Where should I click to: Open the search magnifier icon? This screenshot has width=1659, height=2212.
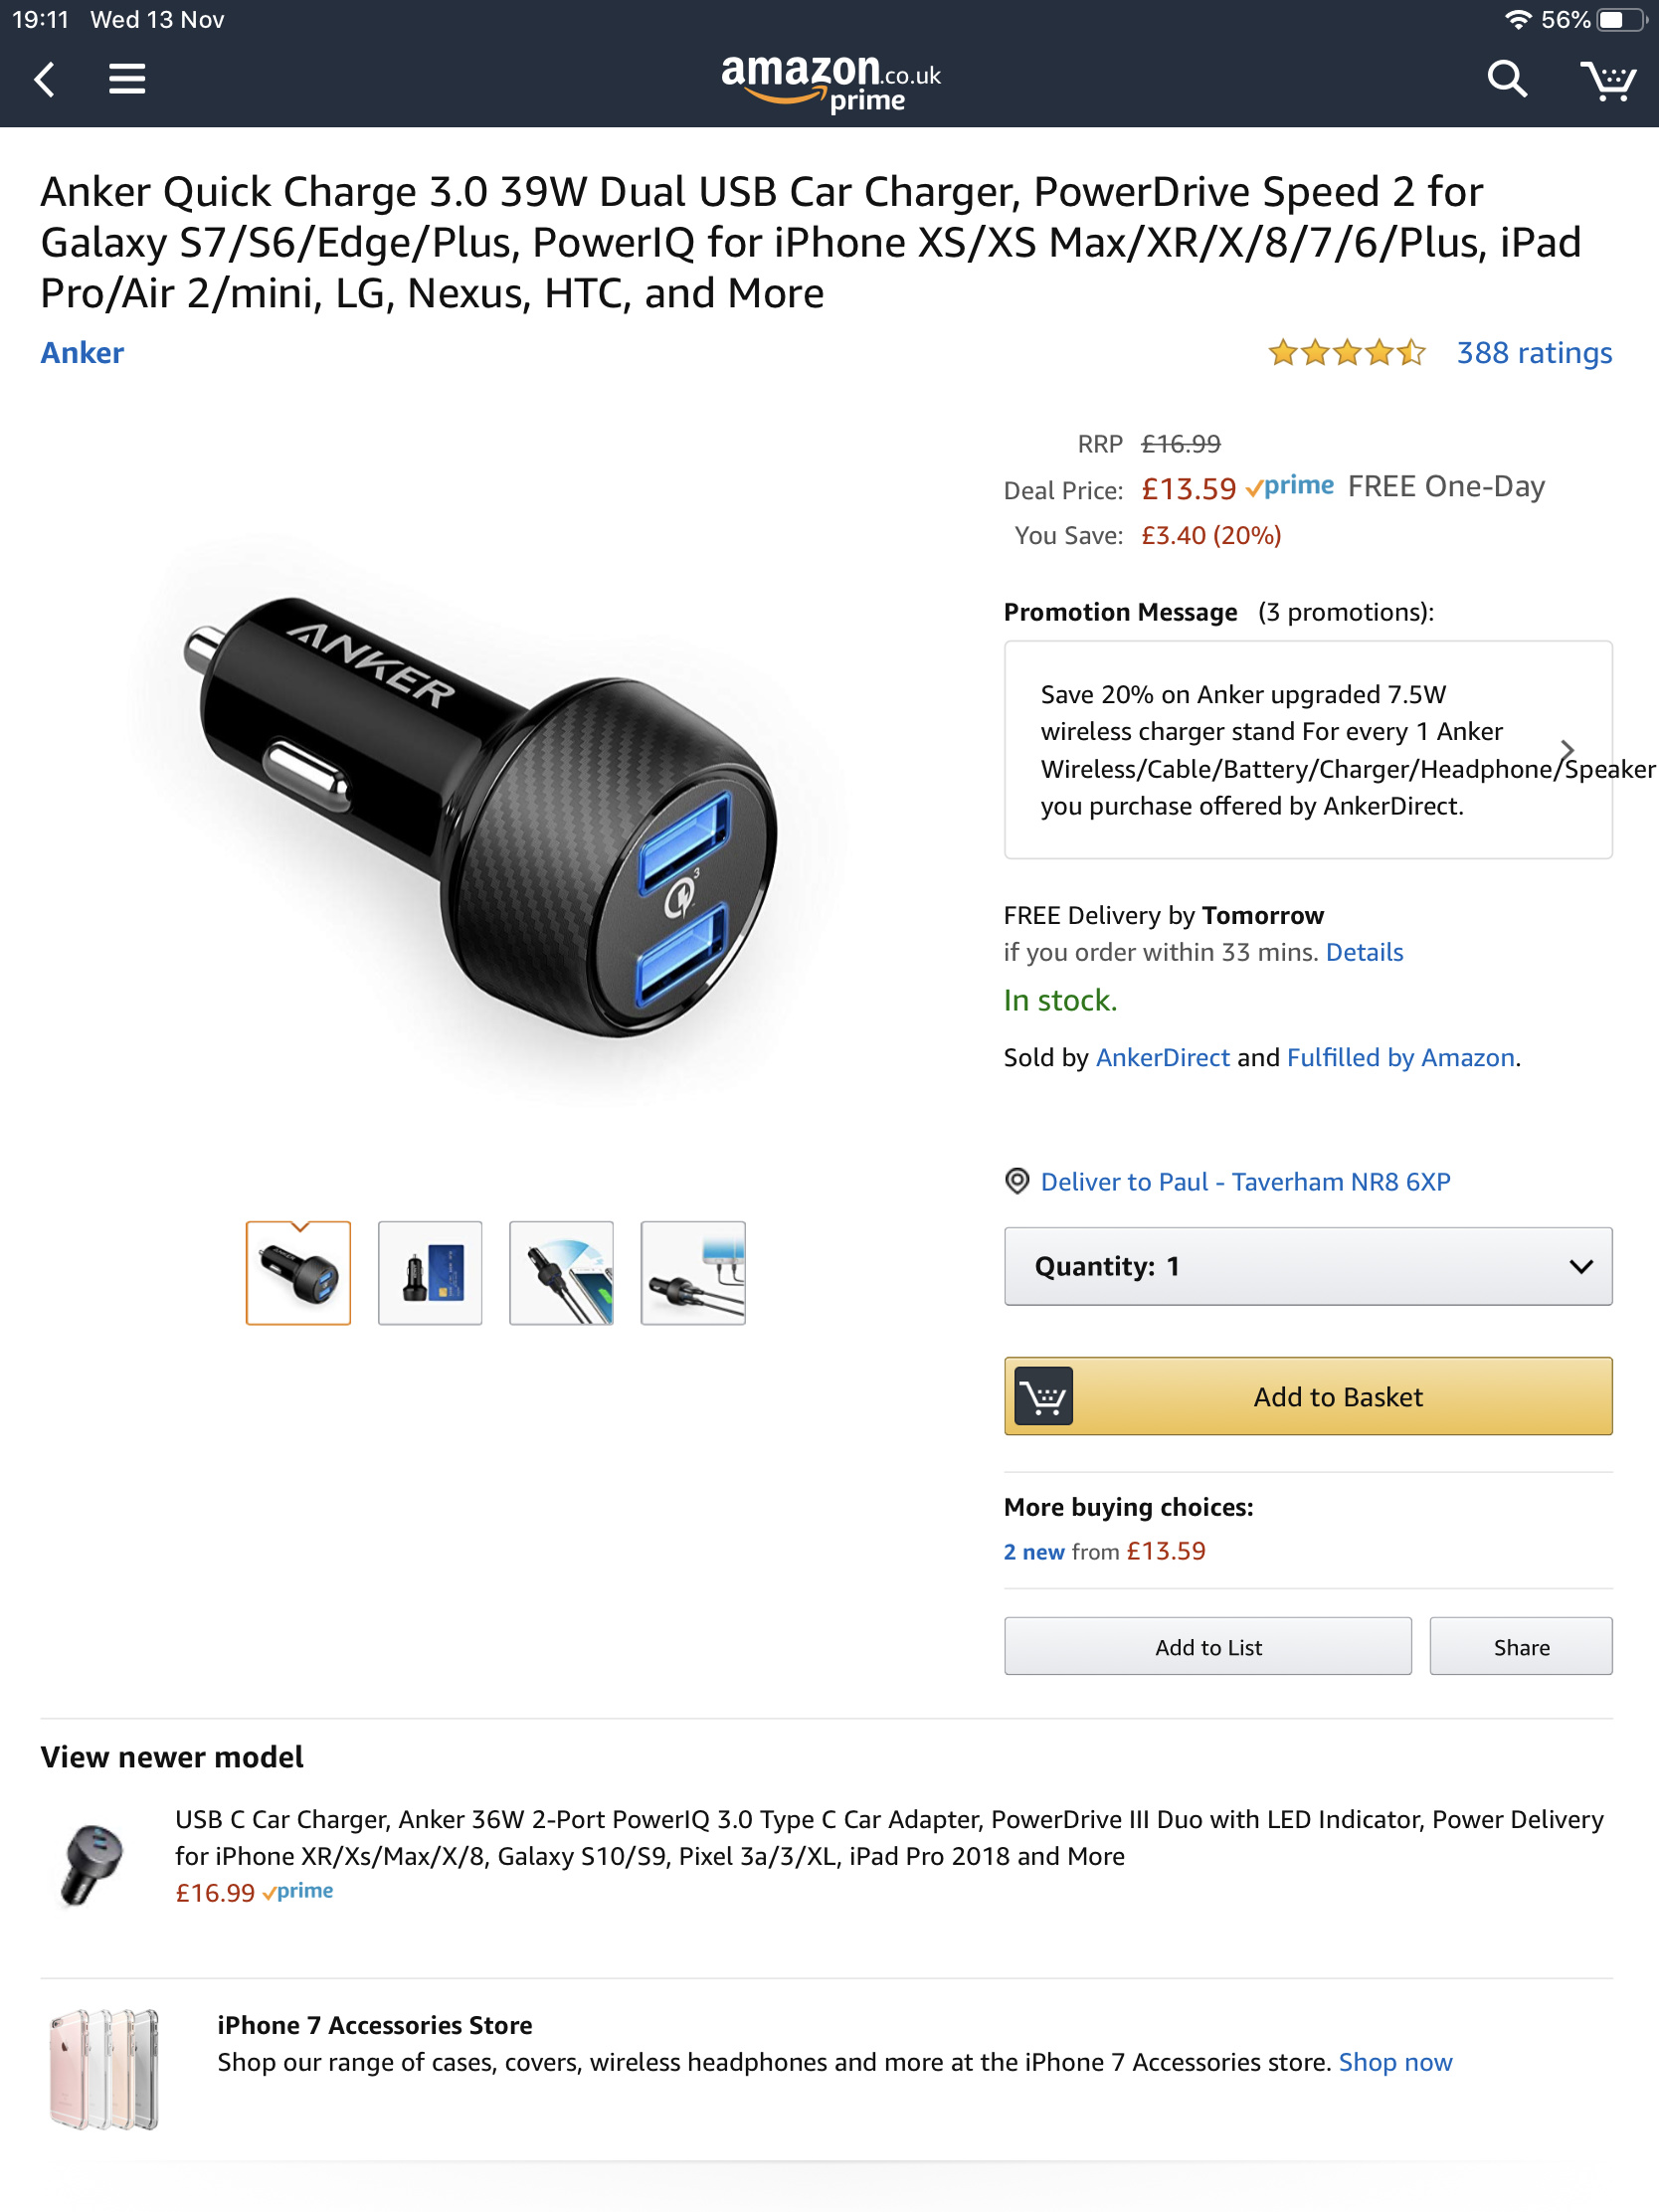tap(1506, 79)
